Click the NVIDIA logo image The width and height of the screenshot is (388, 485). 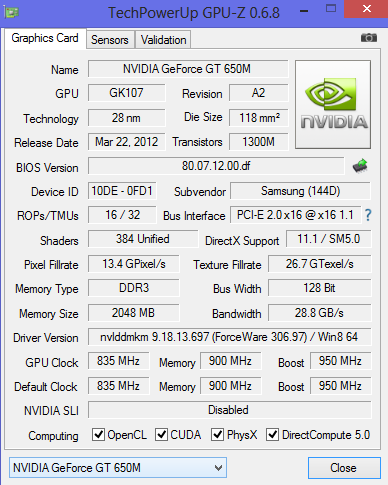click(333, 104)
